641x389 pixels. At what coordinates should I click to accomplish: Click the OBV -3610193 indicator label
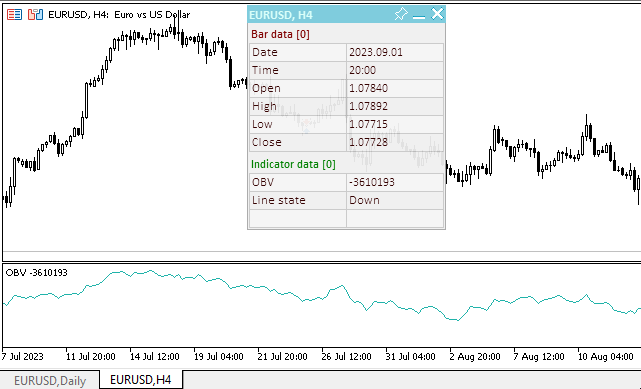click(x=36, y=273)
